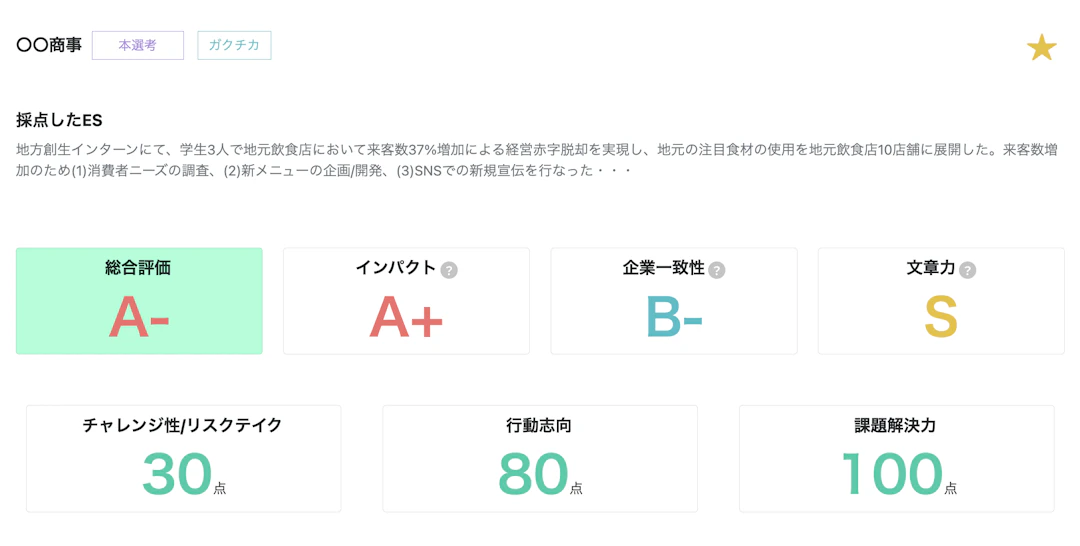Open the truncated ES text excerpt
Image resolution: width=1080 pixels, height=546 pixels.
pos(537,160)
